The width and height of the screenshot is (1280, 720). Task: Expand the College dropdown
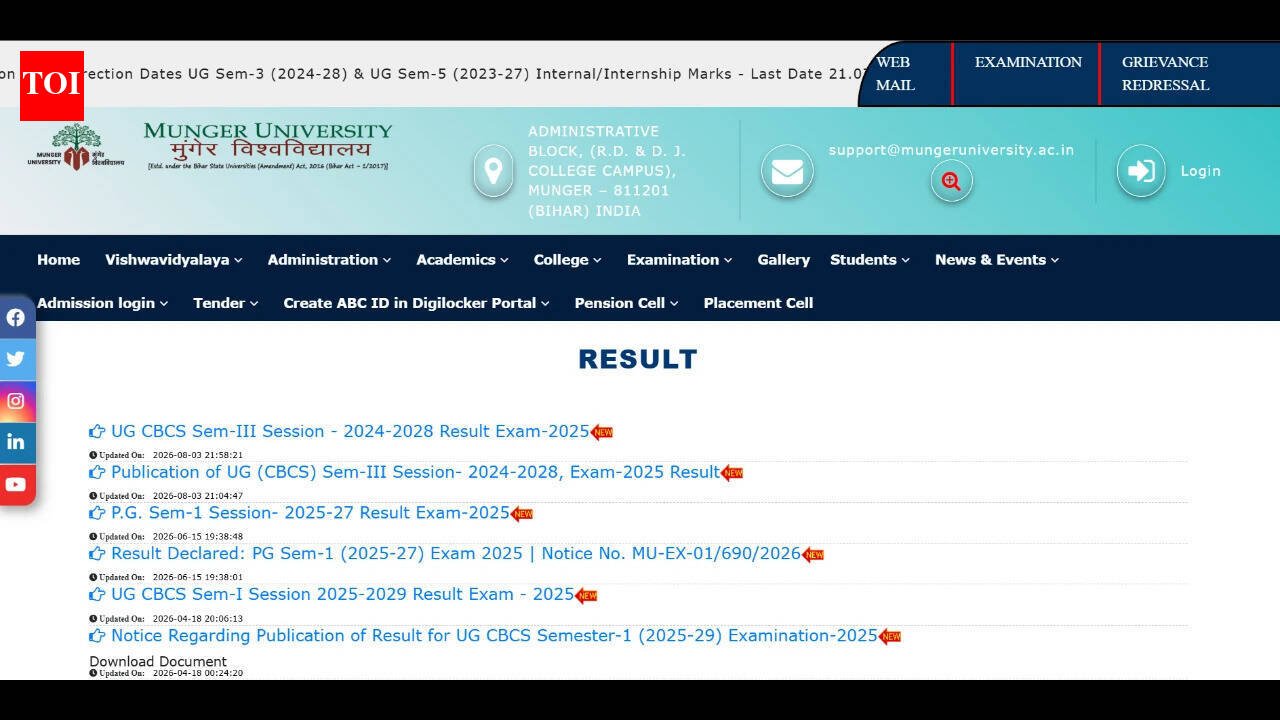pyautogui.click(x=567, y=259)
